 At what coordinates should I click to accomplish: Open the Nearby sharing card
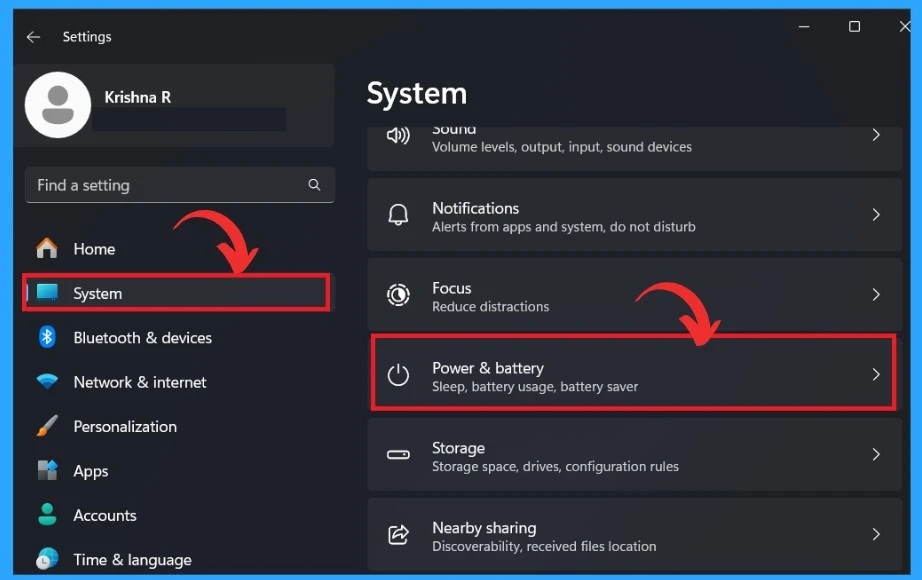click(x=634, y=534)
